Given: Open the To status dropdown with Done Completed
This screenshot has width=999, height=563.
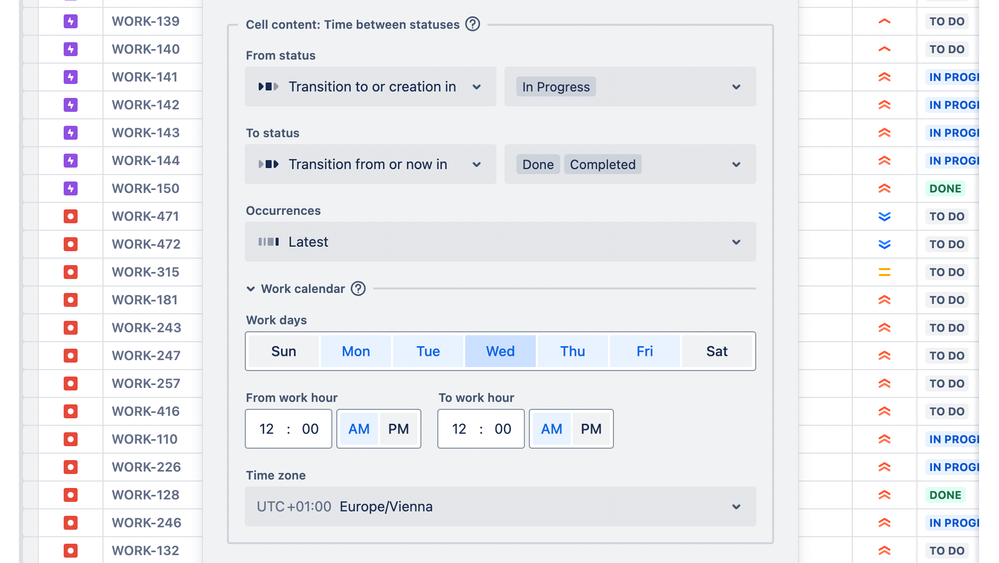Looking at the screenshot, I should [x=630, y=165].
